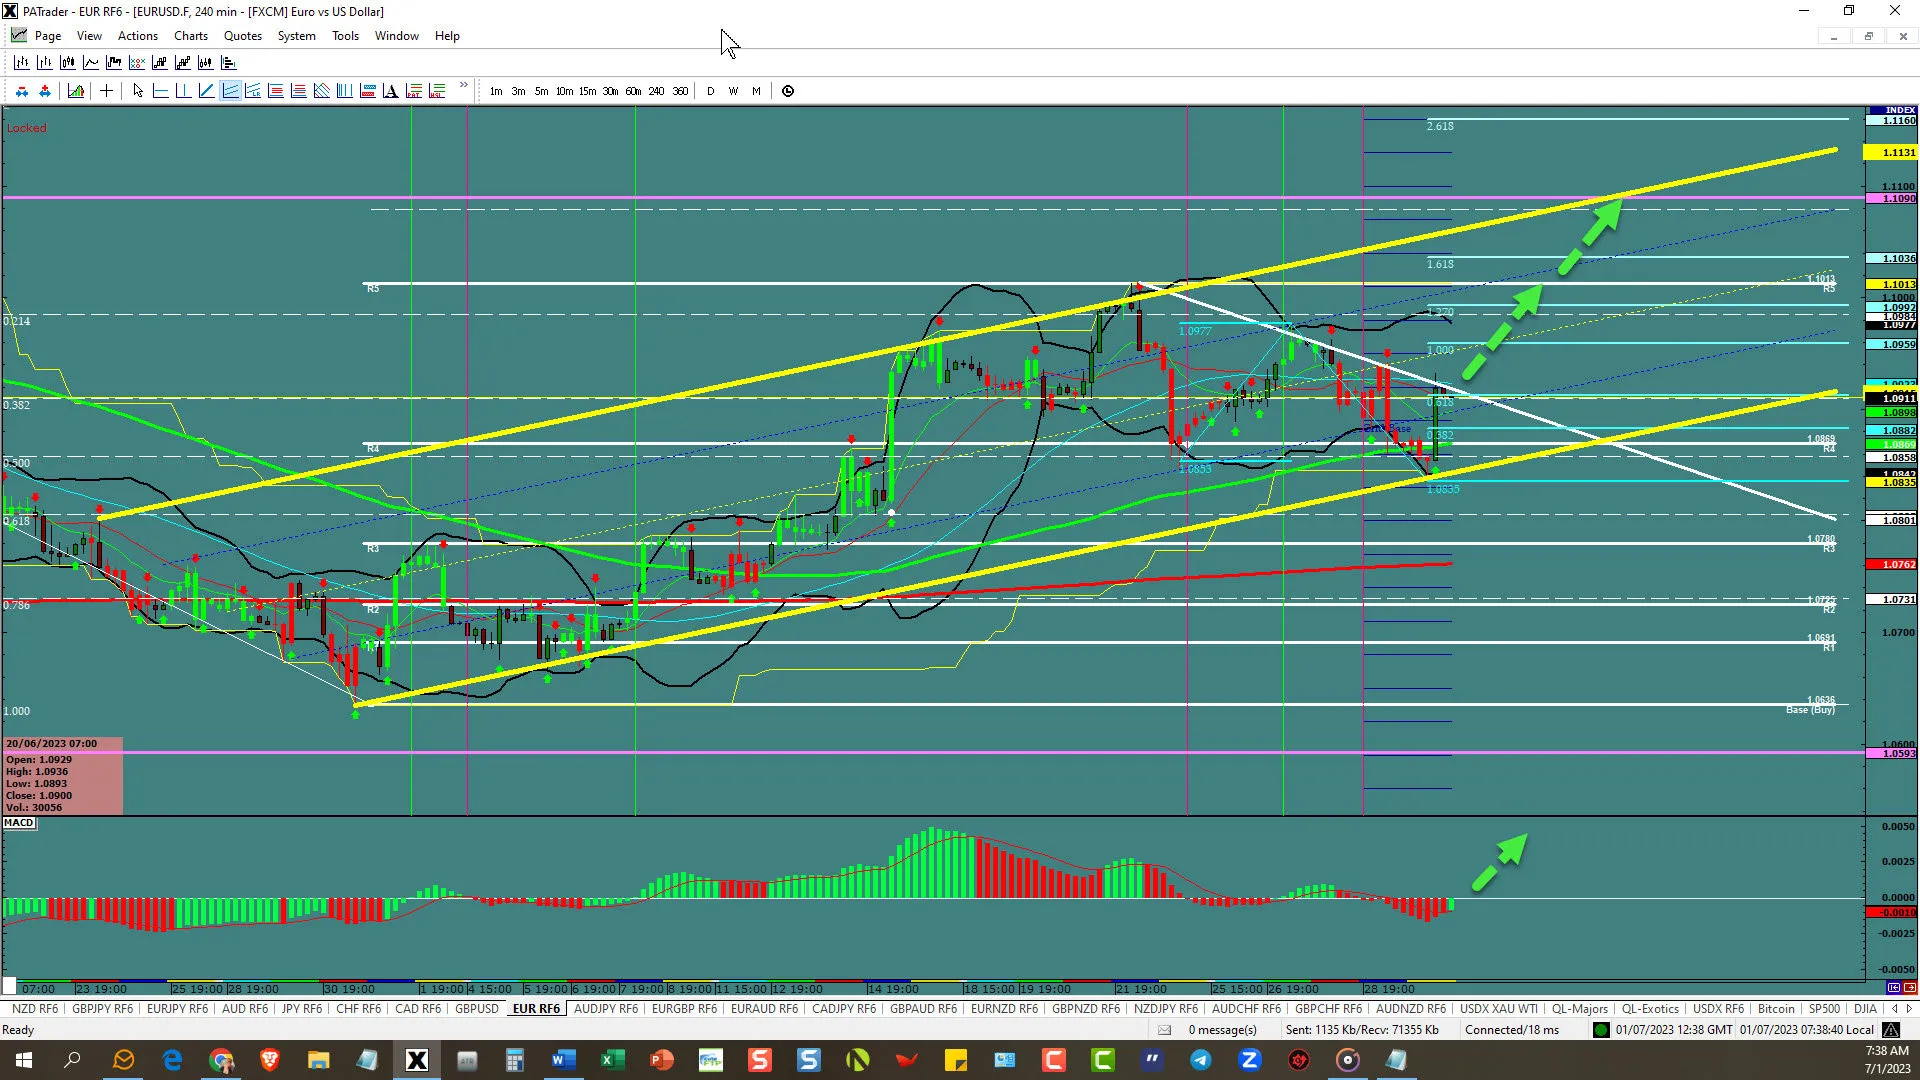The height and width of the screenshot is (1080, 1920).
Task: Open the Quotes menu
Action: pyautogui.click(x=243, y=36)
